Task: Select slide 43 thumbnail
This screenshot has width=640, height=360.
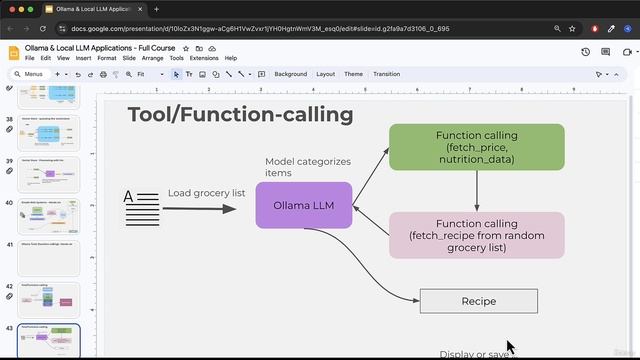Action: tap(49, 341)
